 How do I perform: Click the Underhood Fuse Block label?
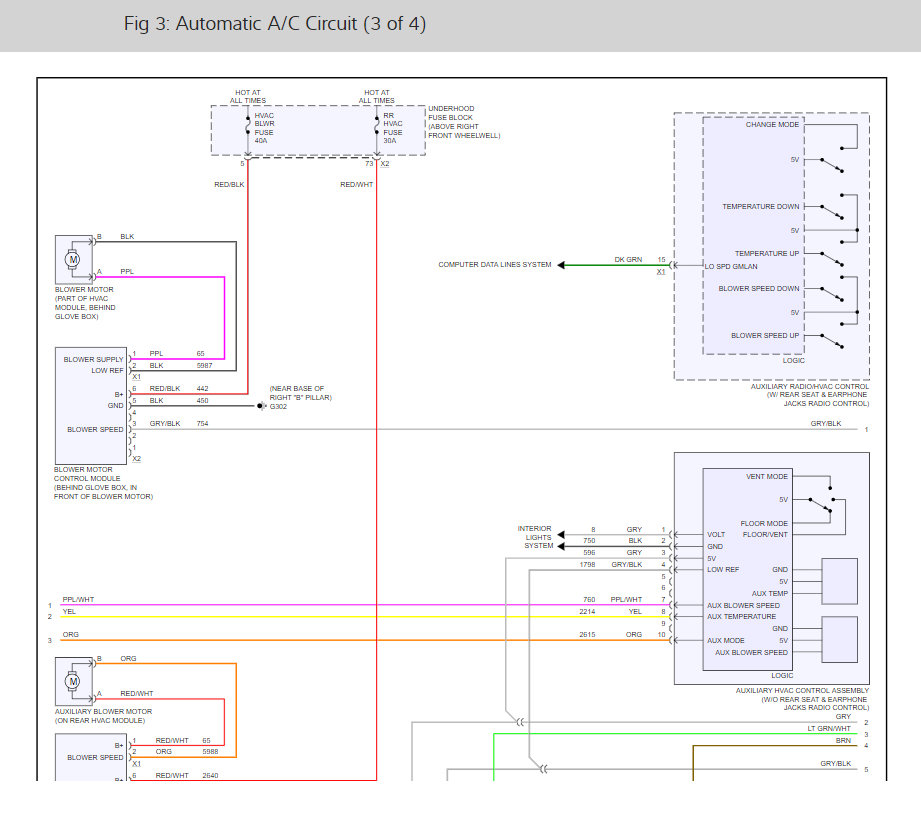pyautogui.click(x=464, y=122)
